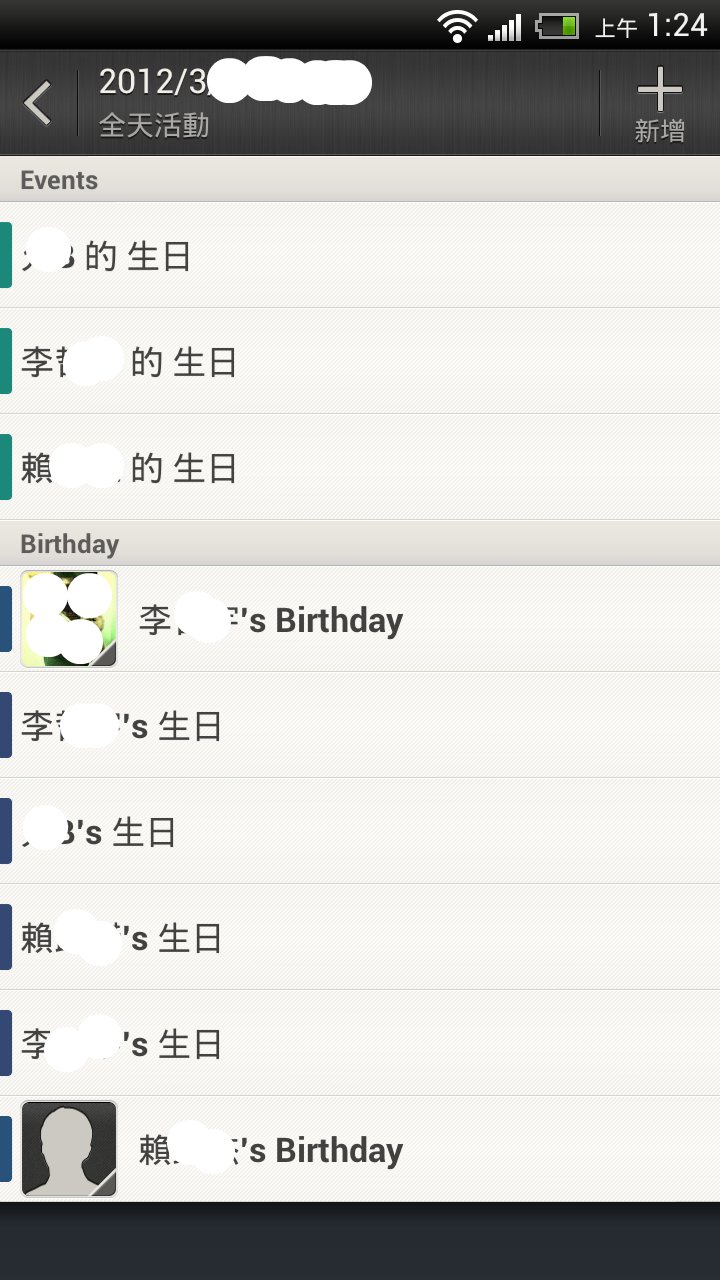Tap the battery status icon

click(x=557, y=26)
